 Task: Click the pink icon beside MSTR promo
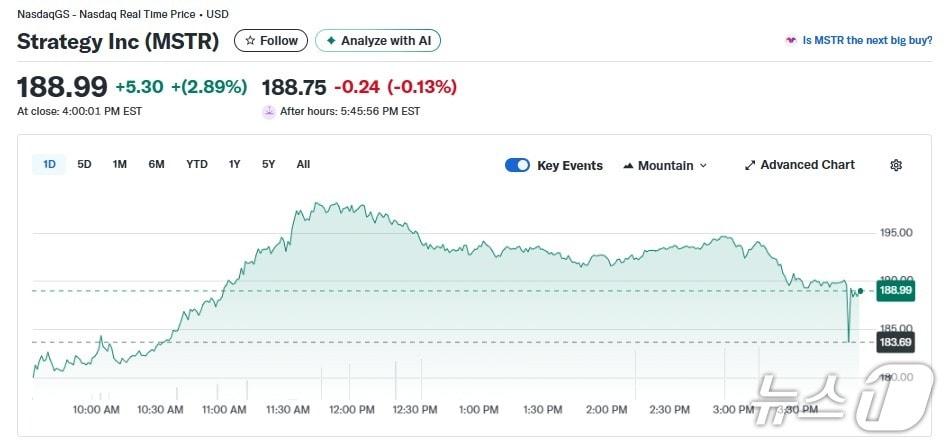pyautogui.click(x=791, y=41)
